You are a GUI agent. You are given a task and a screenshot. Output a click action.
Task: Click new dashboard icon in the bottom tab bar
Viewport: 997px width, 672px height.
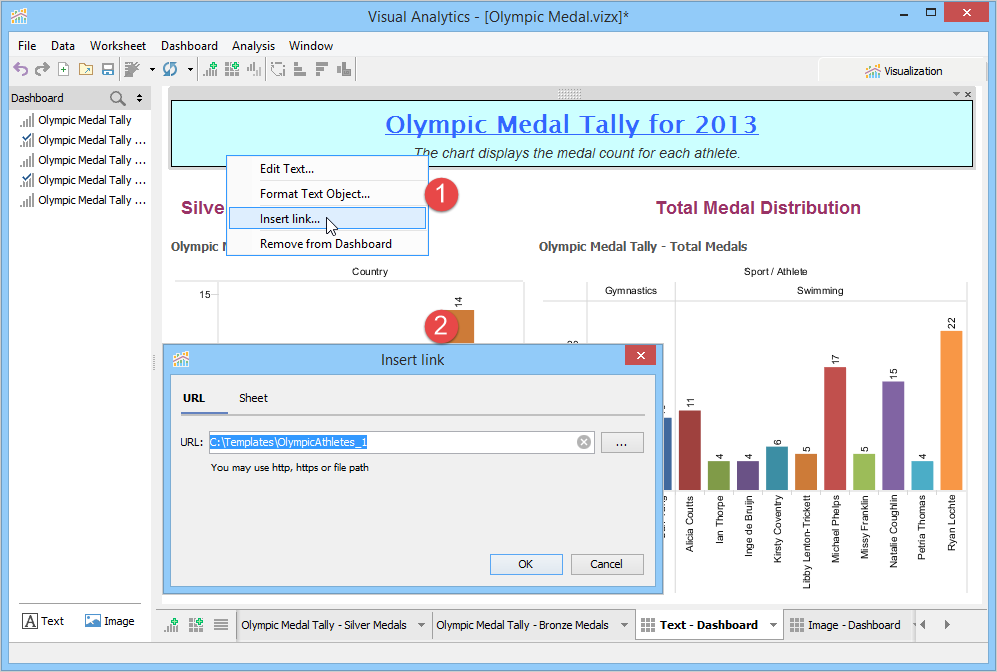click(196, 625)
